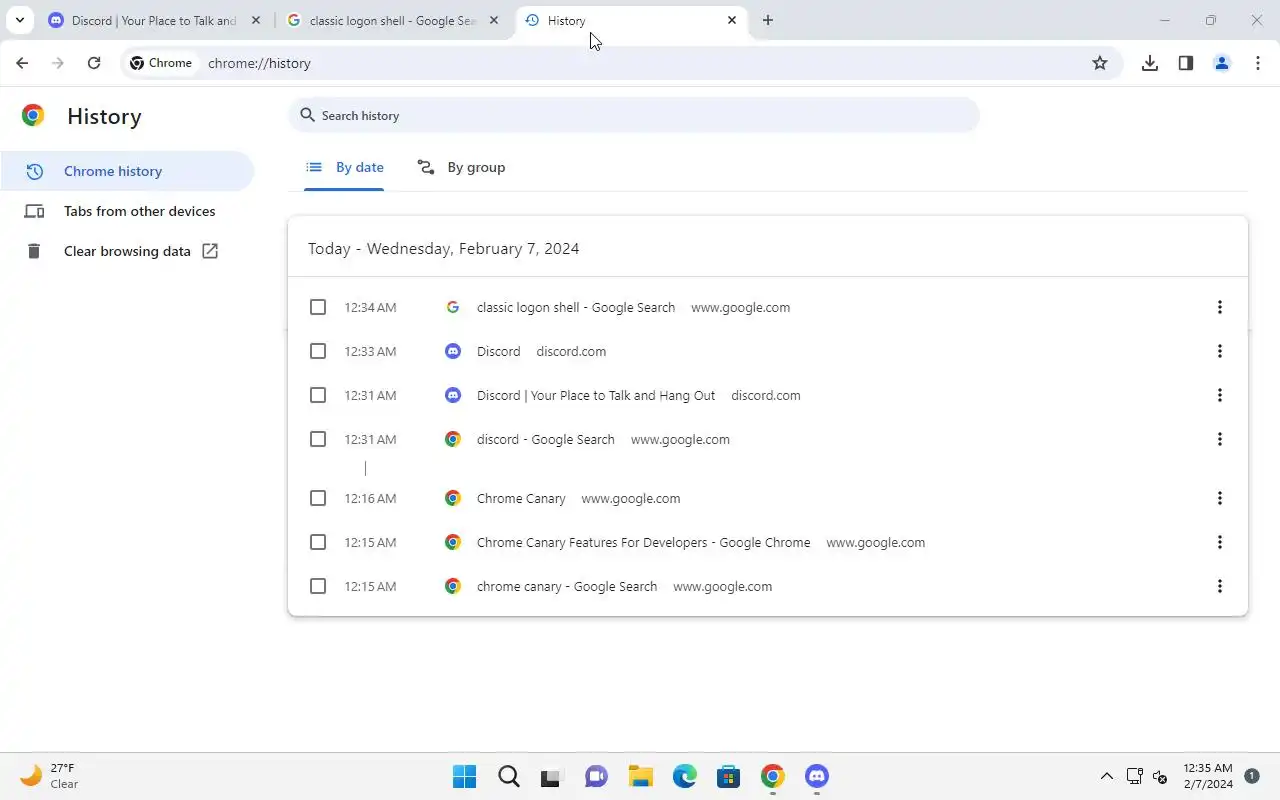Show hidden system tray icons
The image size is (1280, 800).
click(x=1106, y=776)
